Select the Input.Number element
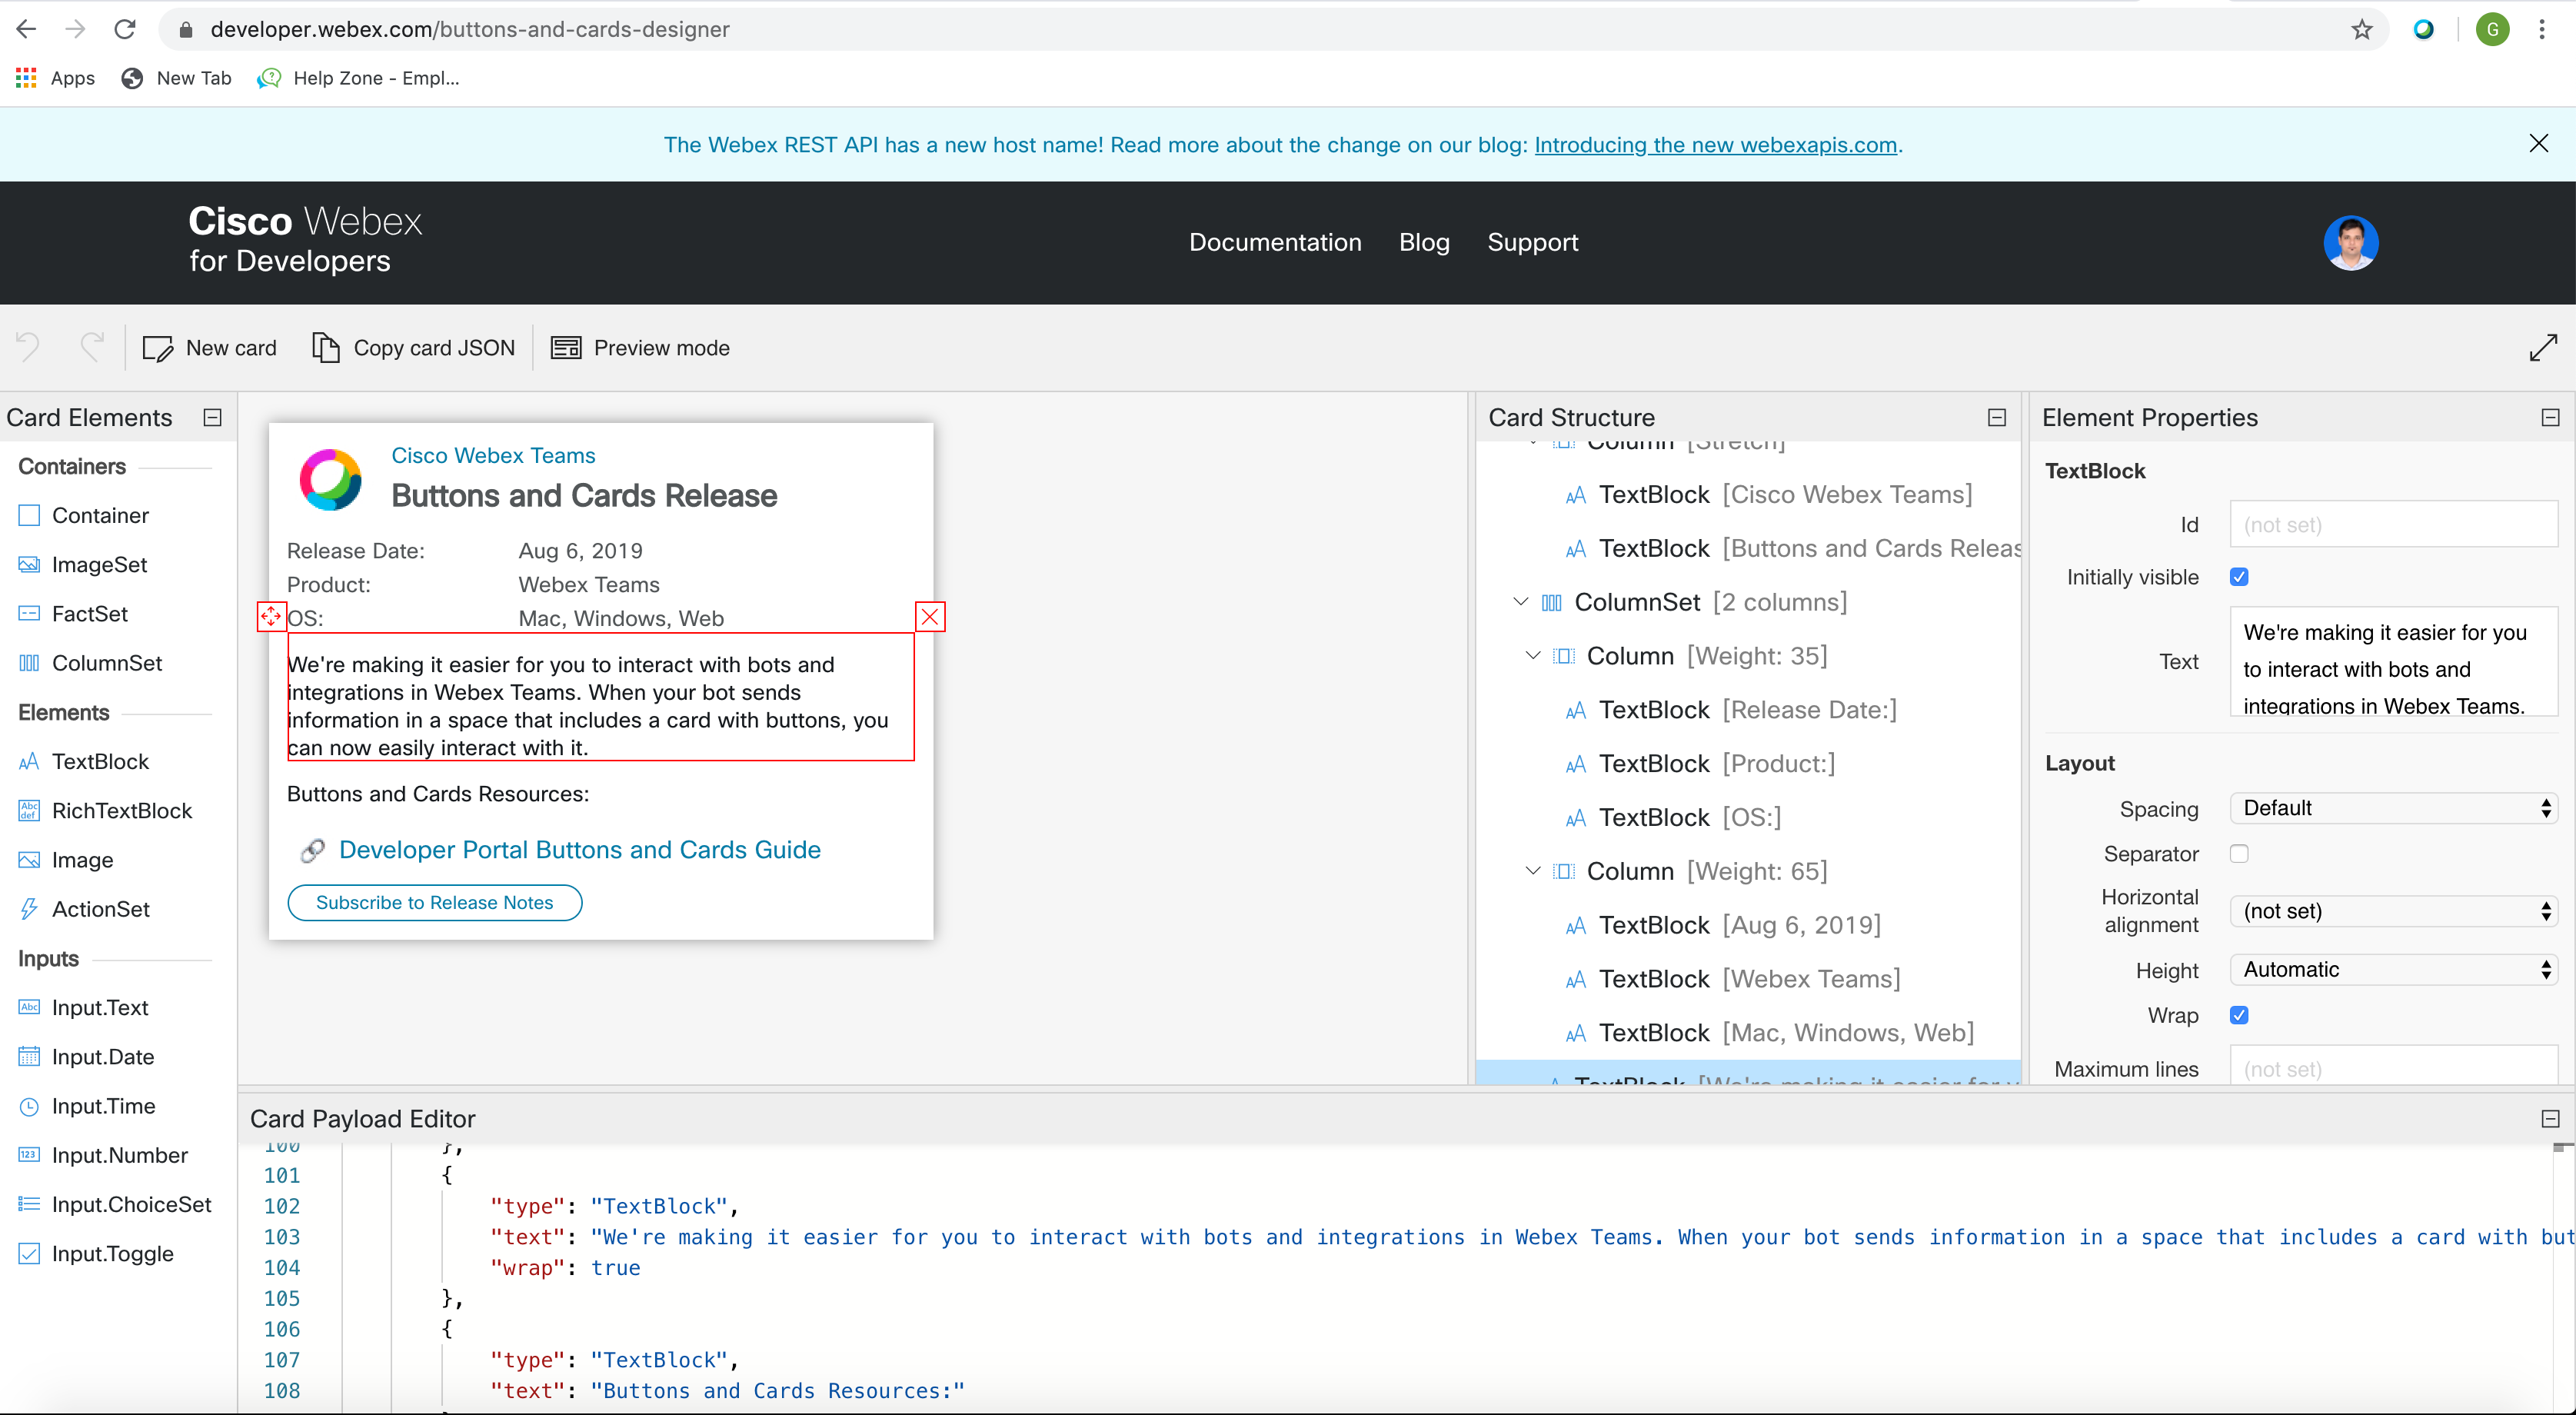This screenshot has width=2576, height=1415. [x=103, y=1154]
